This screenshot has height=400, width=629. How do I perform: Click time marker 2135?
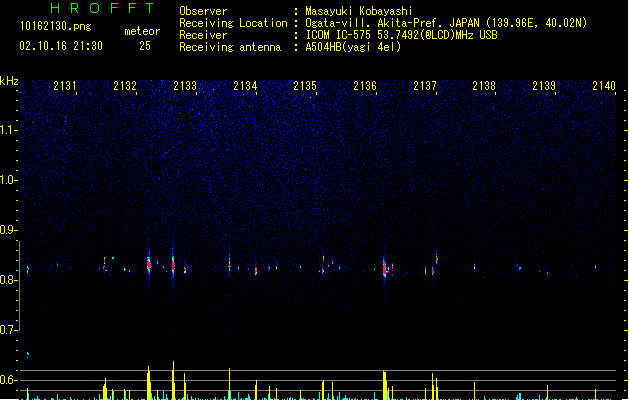[305, 86]
